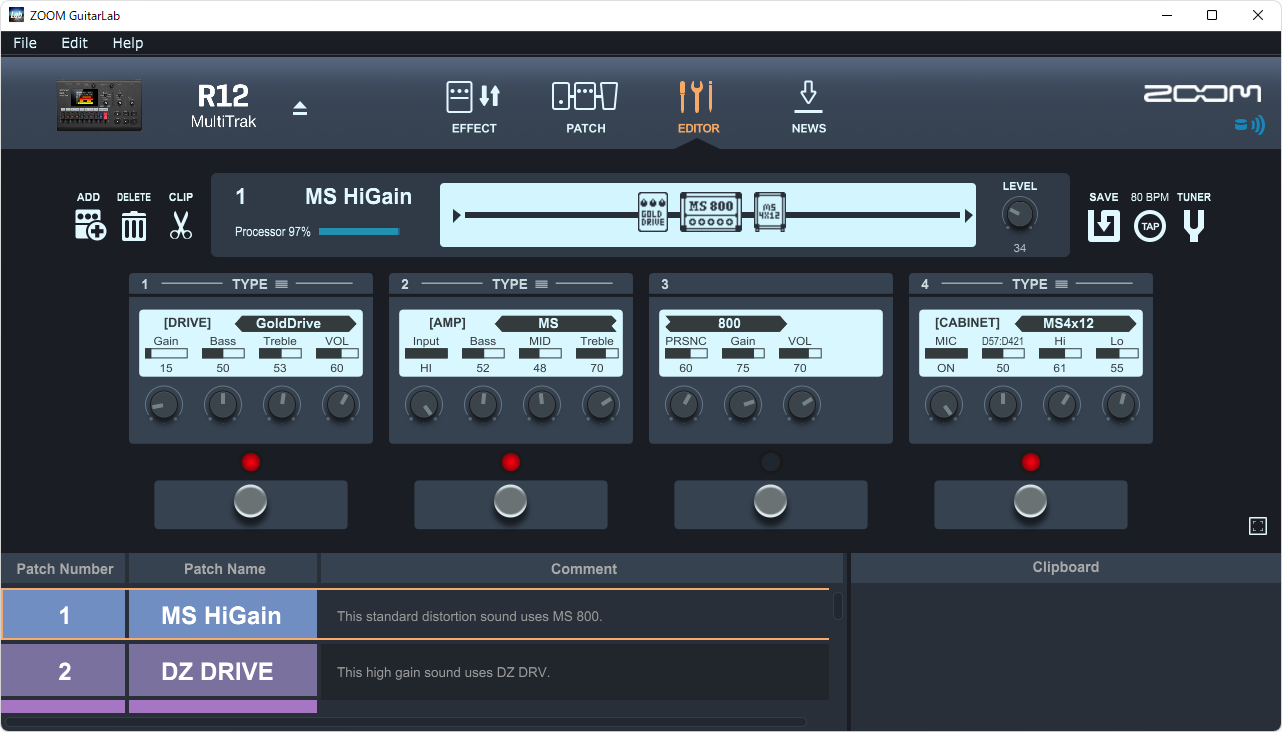Click MS amp Bass knob
The image size is (1282, 732).
point(482,405)
